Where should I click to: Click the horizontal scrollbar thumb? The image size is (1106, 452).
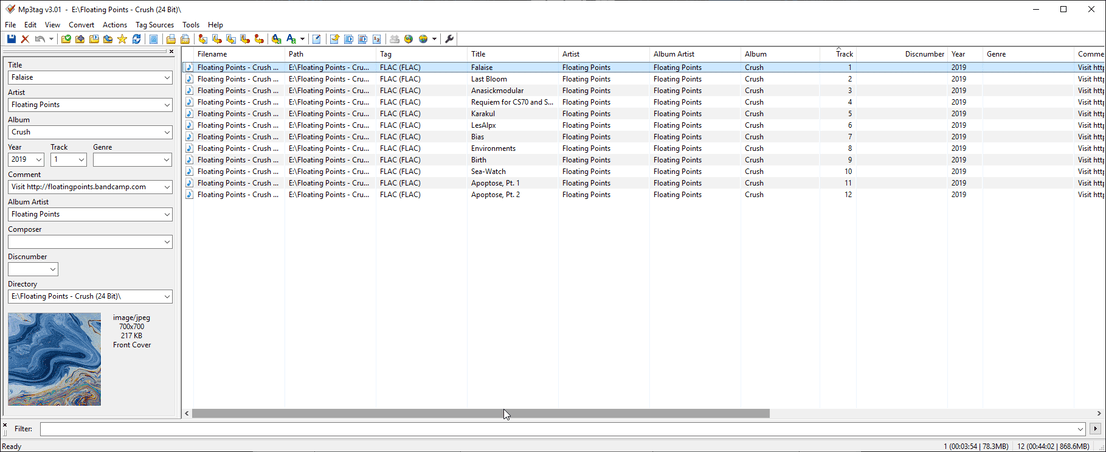point(480,413)
